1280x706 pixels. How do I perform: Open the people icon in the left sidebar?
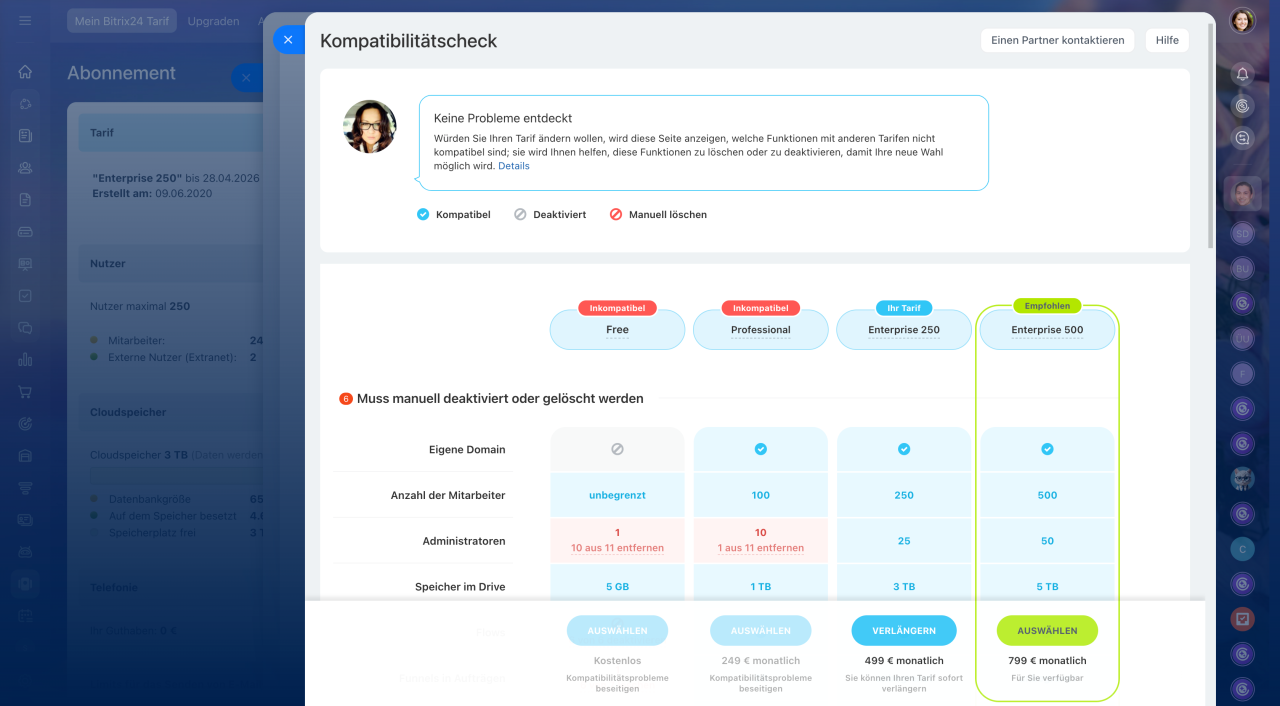(x=25, y=168)
